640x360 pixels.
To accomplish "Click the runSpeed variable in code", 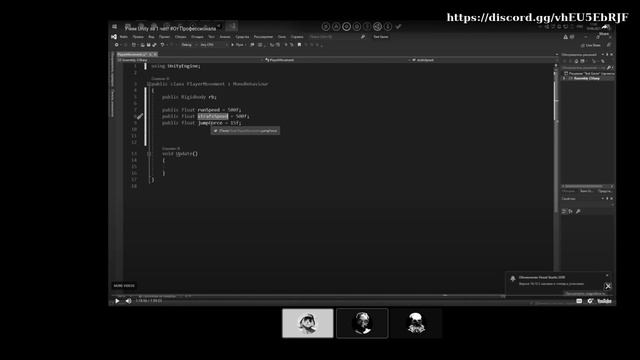I will click(x=209, y=110).
